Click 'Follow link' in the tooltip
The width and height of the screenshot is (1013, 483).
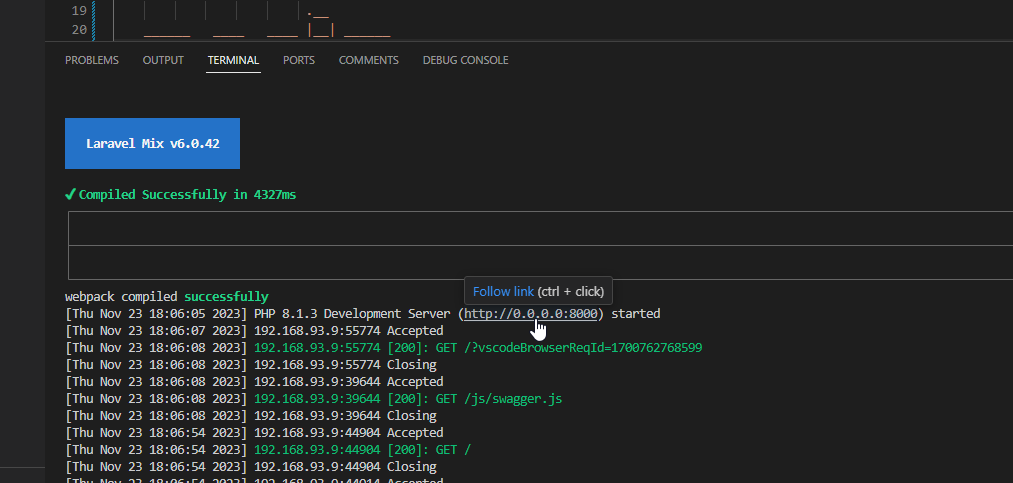[503, 292]
